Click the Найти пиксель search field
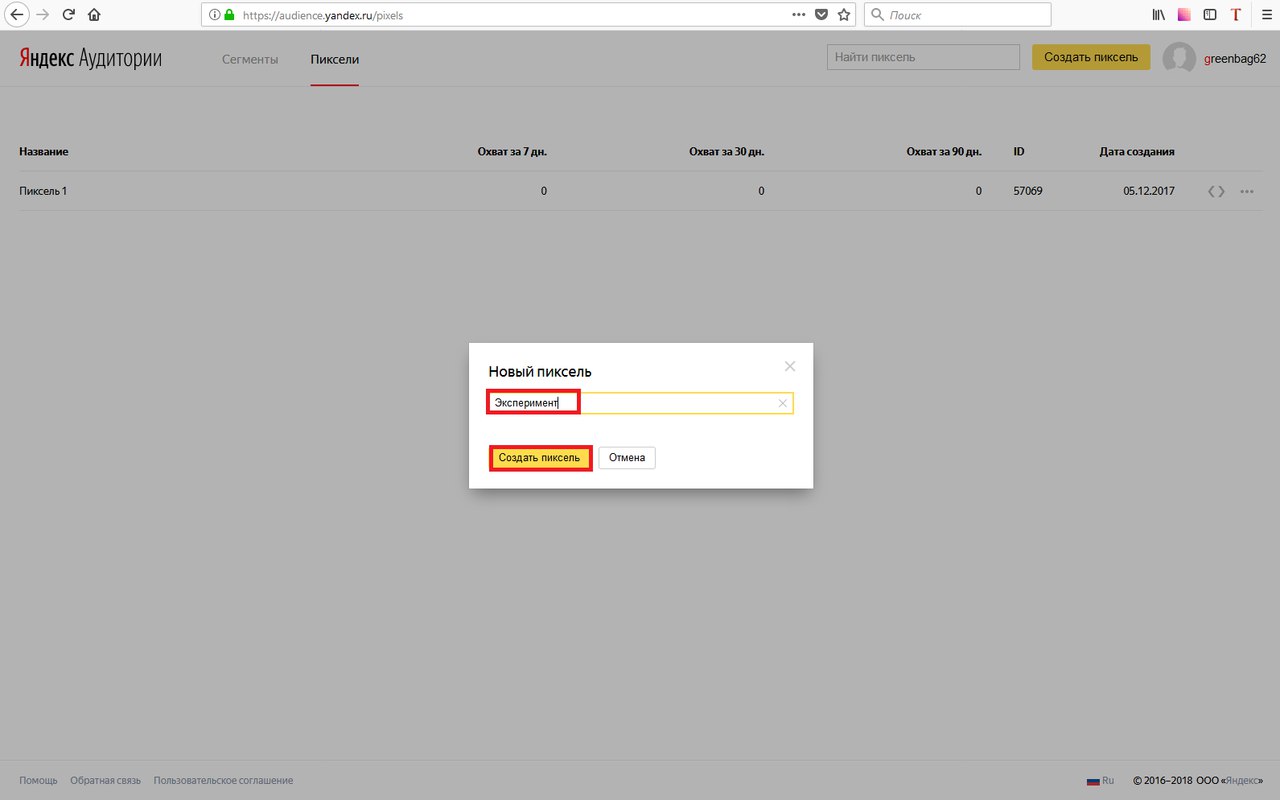 pyautogui.click(x=923, y=57)
